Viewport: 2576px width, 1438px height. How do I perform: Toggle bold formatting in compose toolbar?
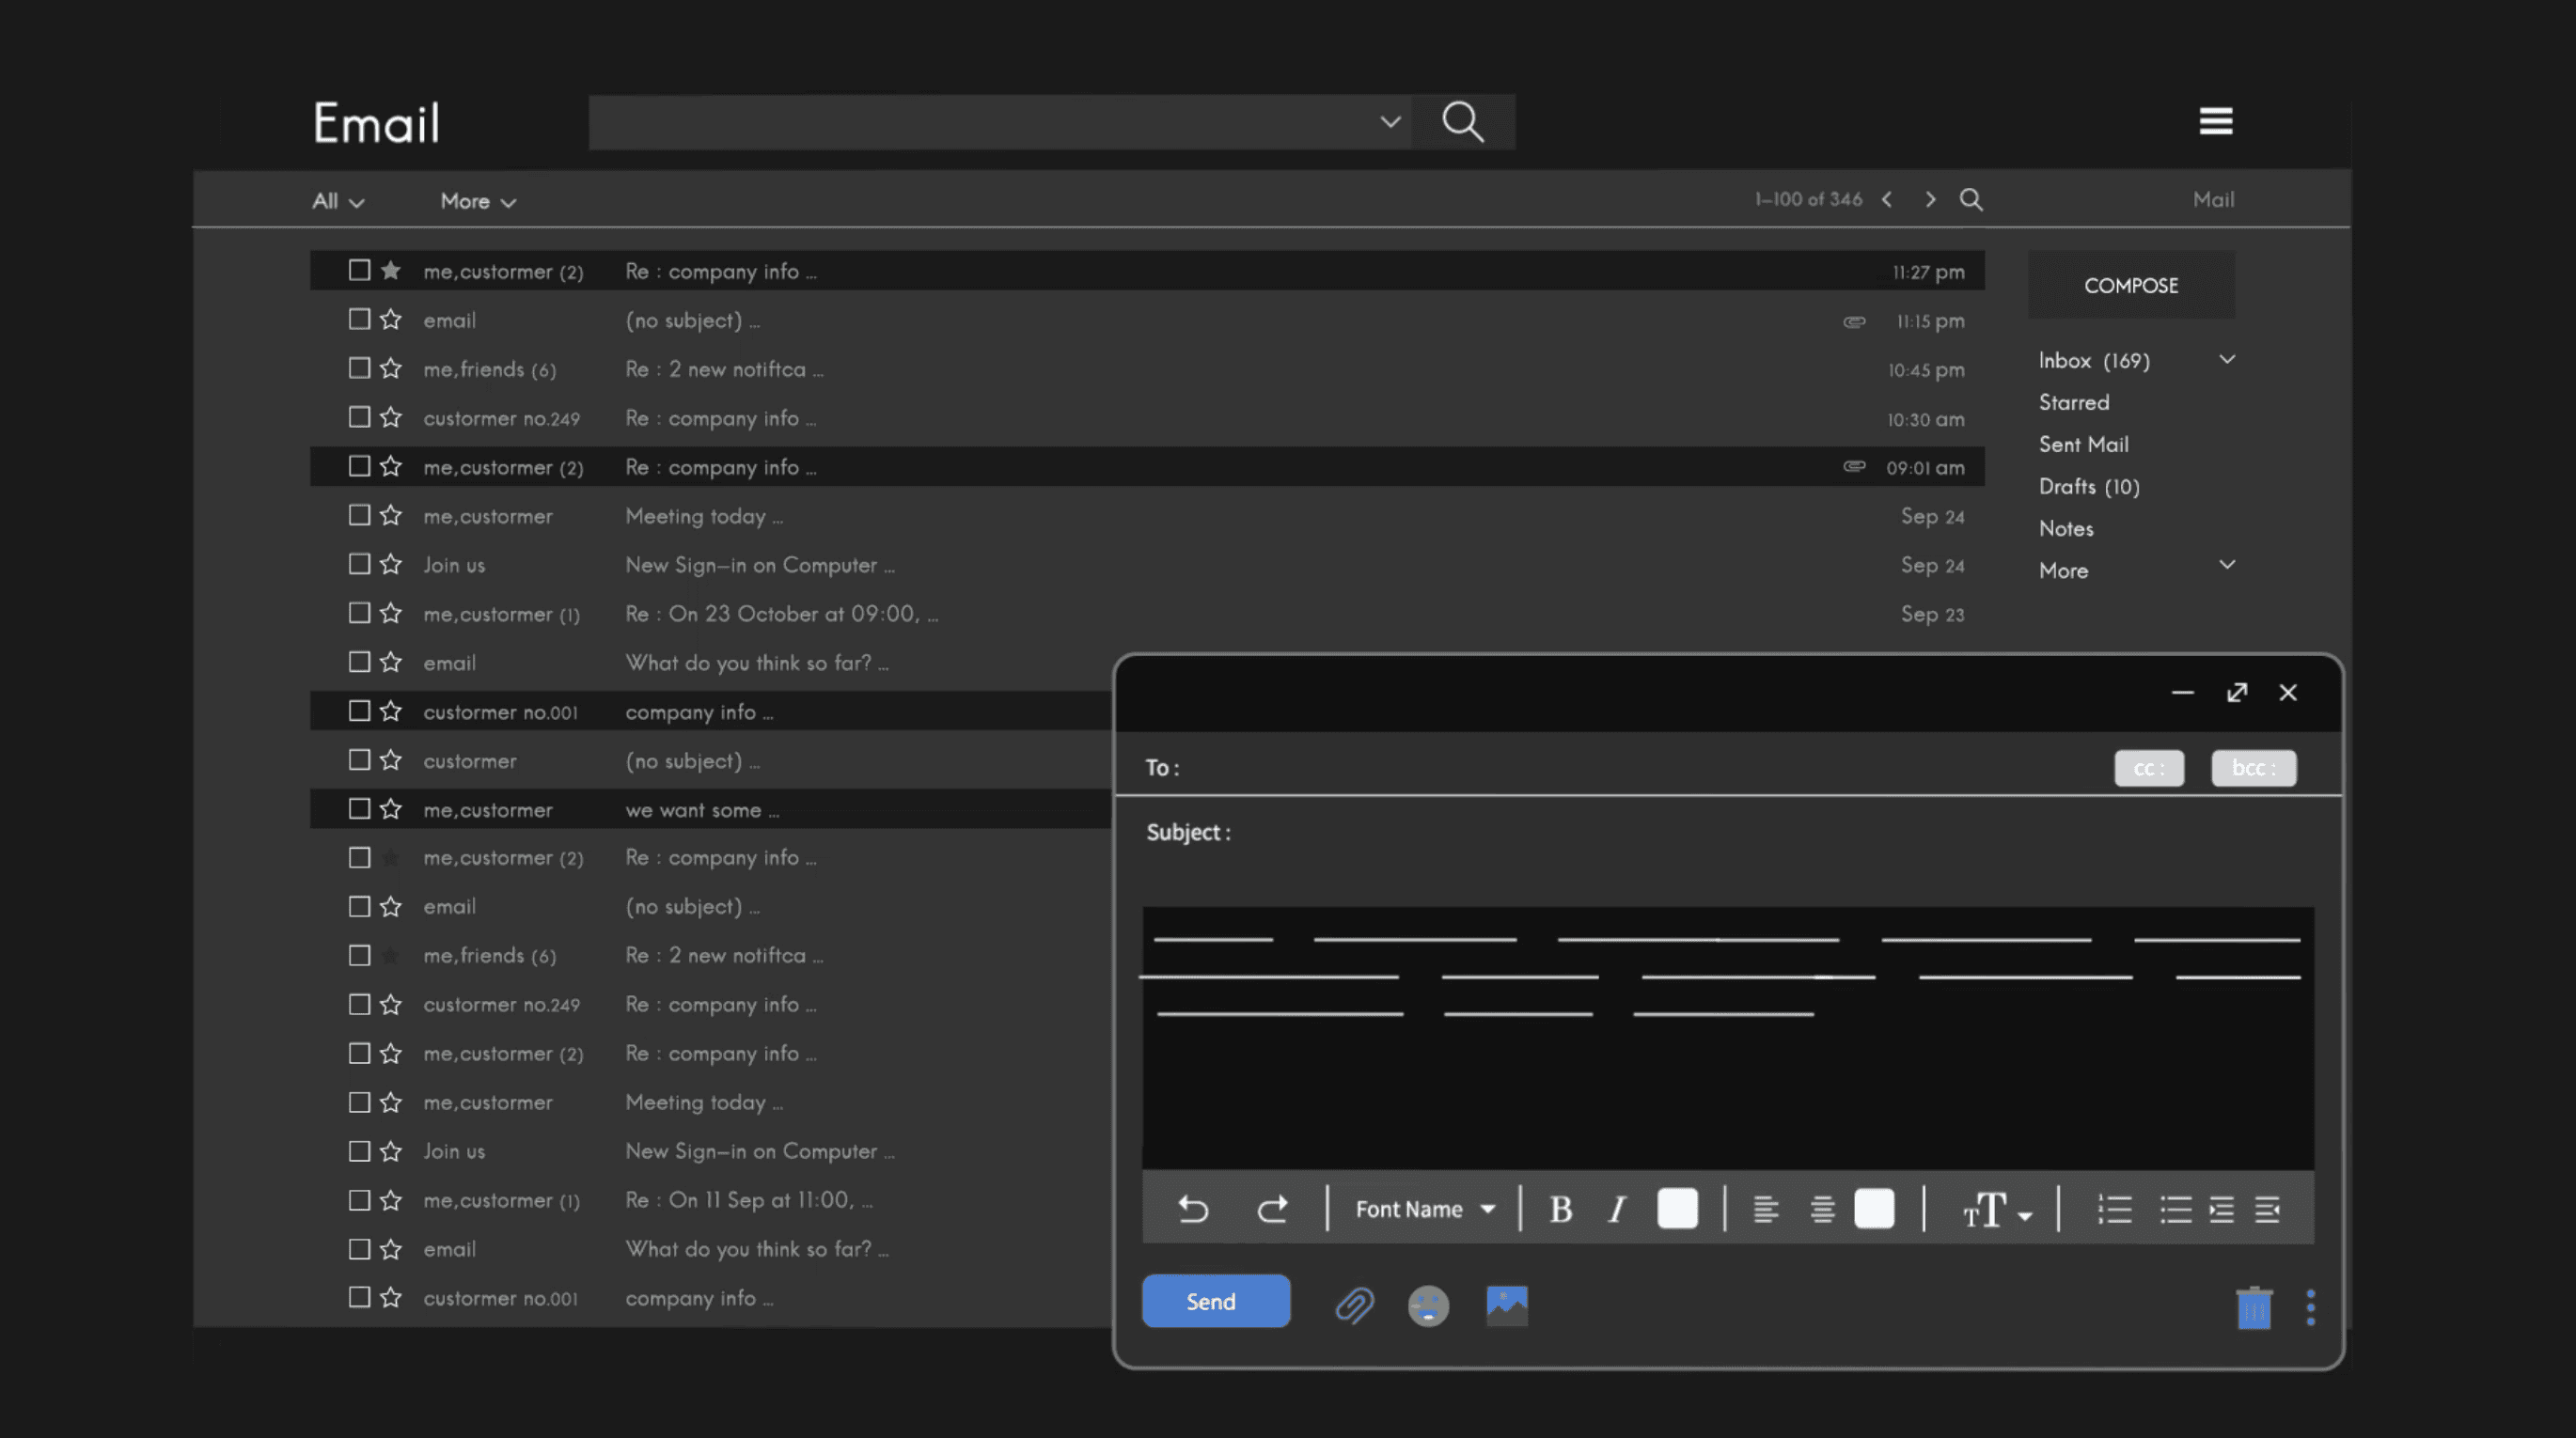[1560, 1209]
